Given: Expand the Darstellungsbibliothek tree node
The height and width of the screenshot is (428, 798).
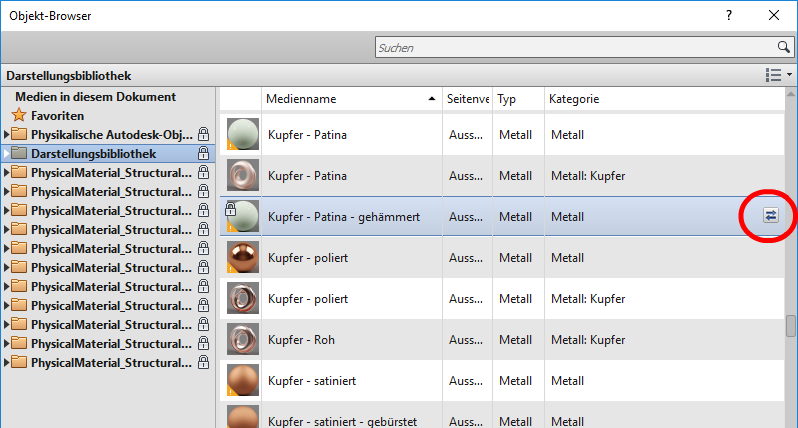Looking at the screenshot, I should pos(8,154).
